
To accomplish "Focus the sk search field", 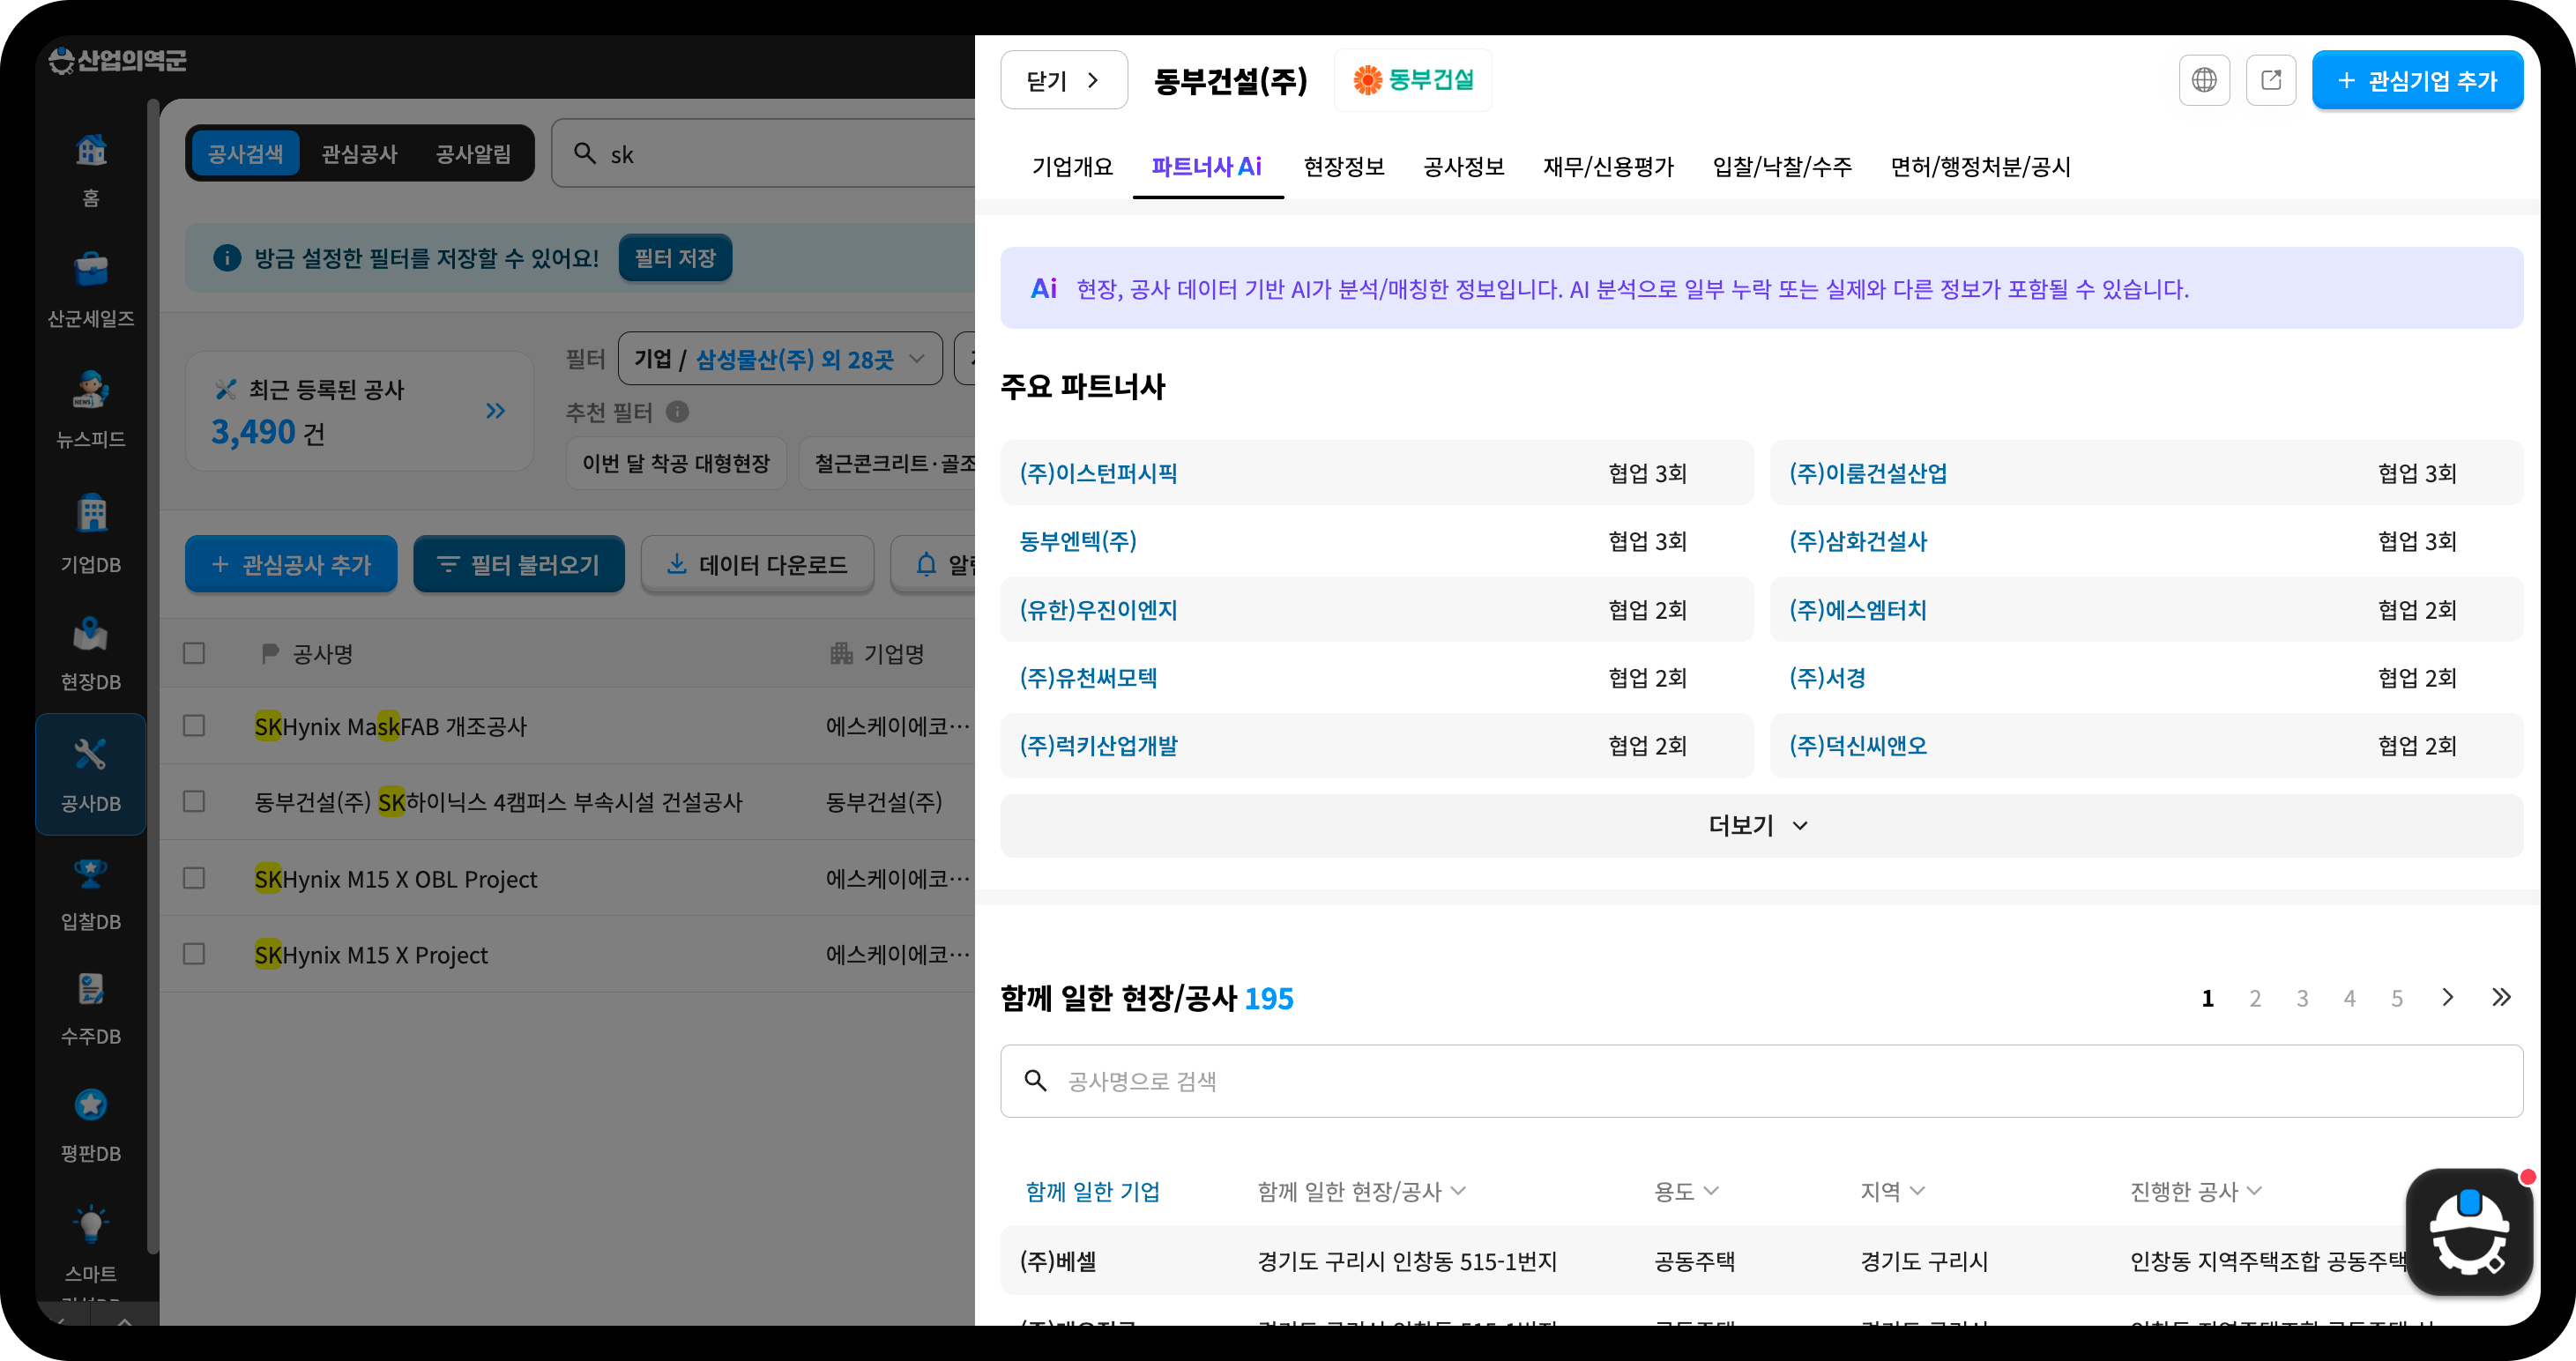I will 763,154.
